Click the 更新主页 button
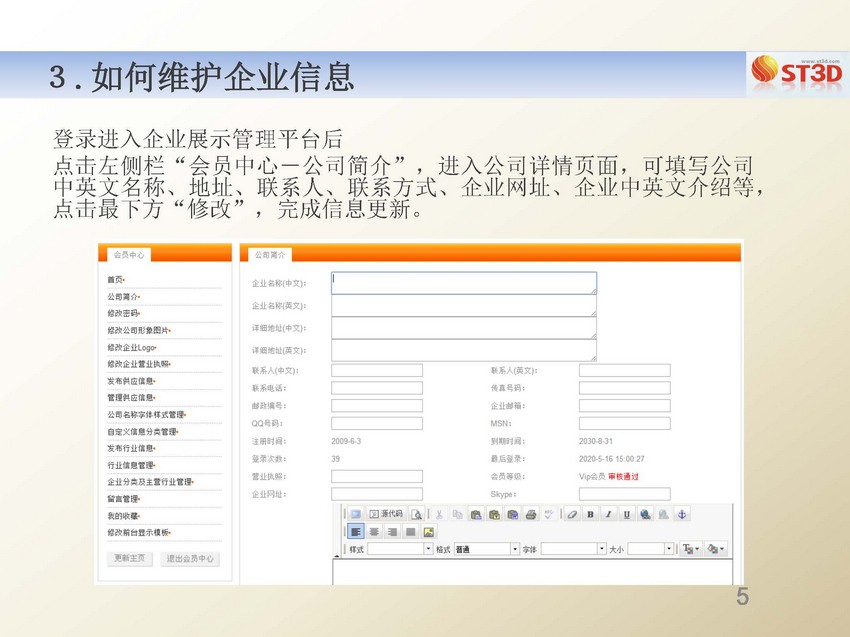The image size is (850, 637). pyautogui.click(x=129, y=559)
